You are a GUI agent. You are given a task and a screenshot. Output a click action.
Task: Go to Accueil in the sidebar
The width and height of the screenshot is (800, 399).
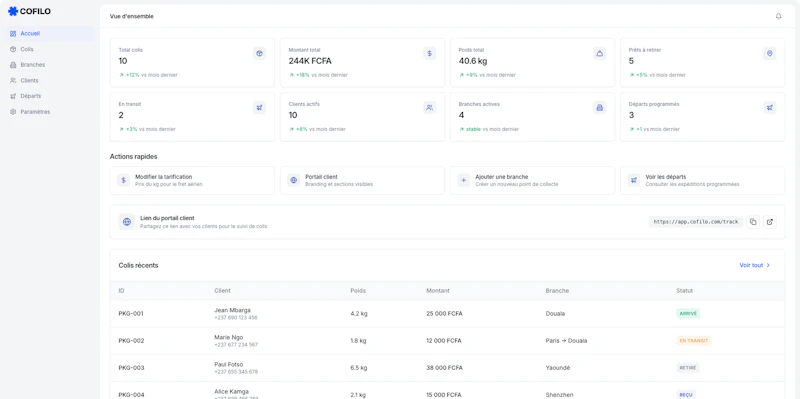point(50,34)
